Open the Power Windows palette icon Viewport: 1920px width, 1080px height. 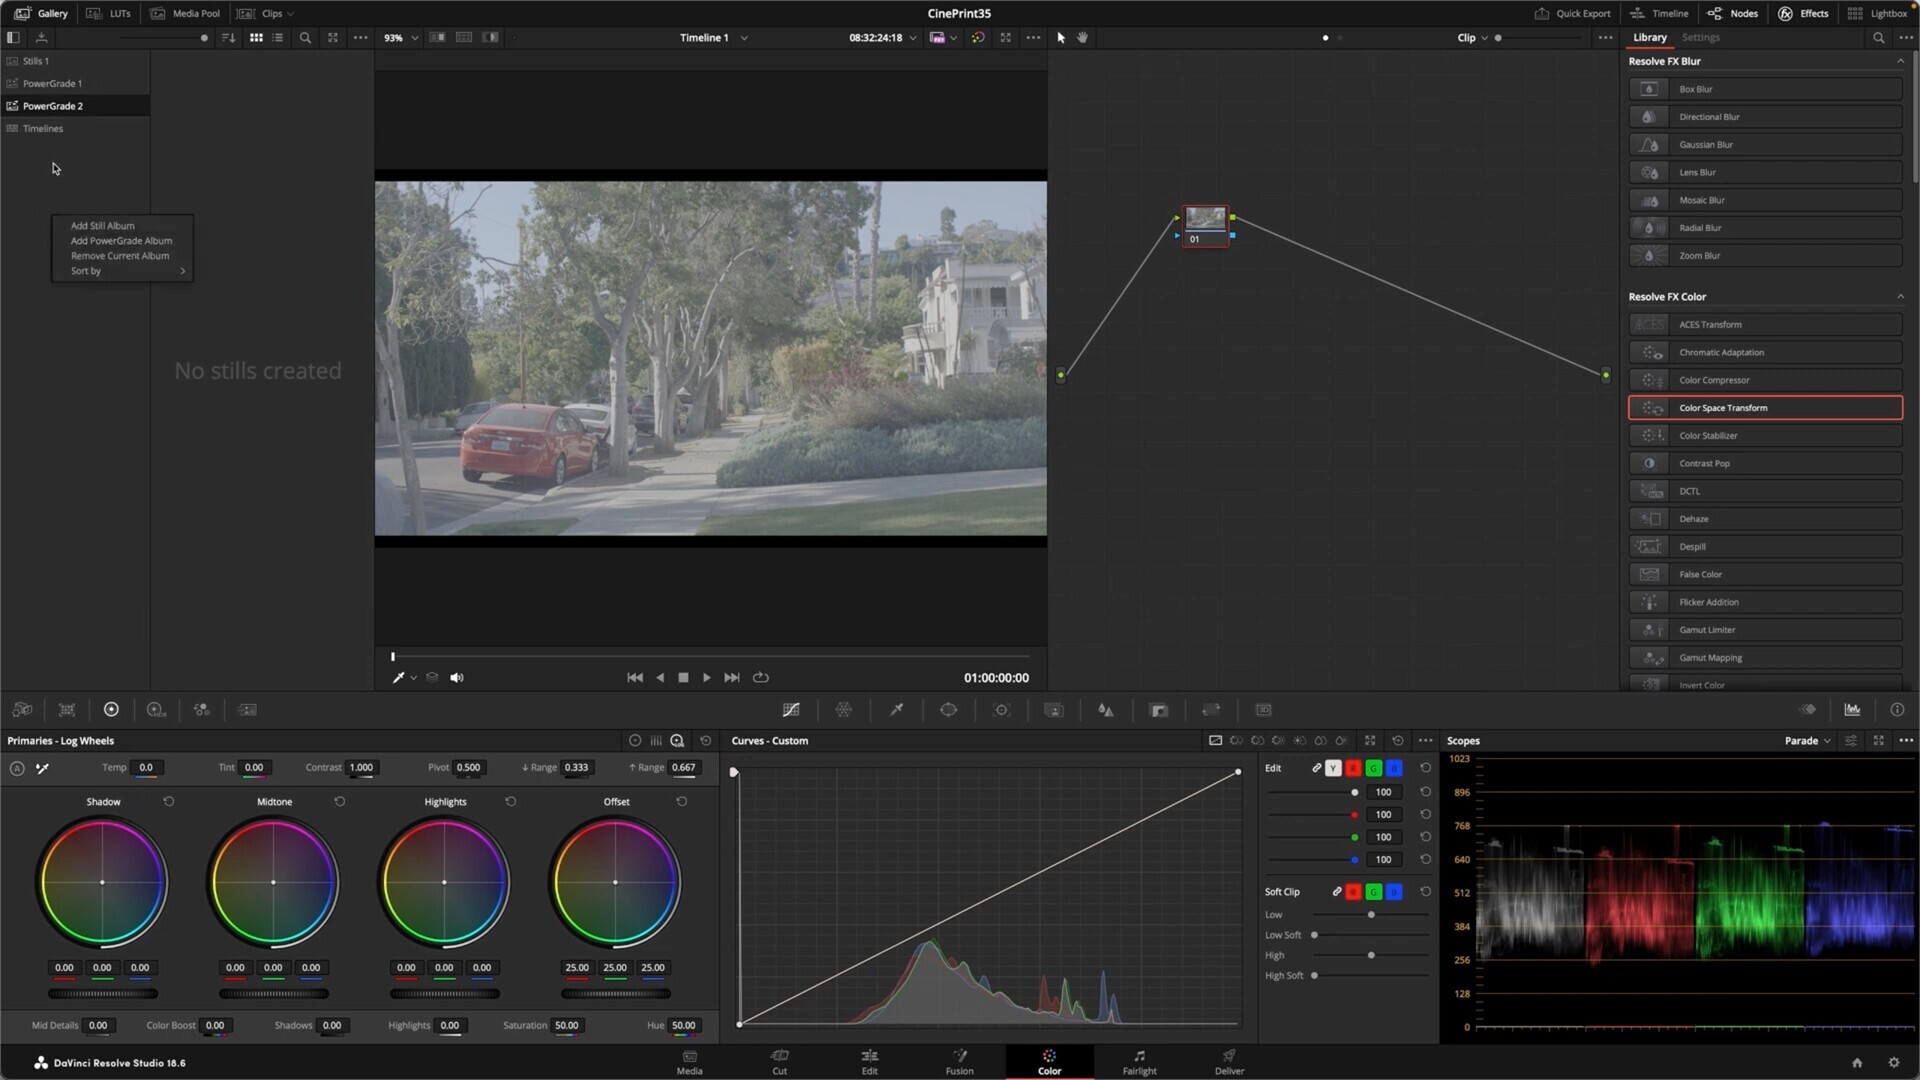pos(948,710)
